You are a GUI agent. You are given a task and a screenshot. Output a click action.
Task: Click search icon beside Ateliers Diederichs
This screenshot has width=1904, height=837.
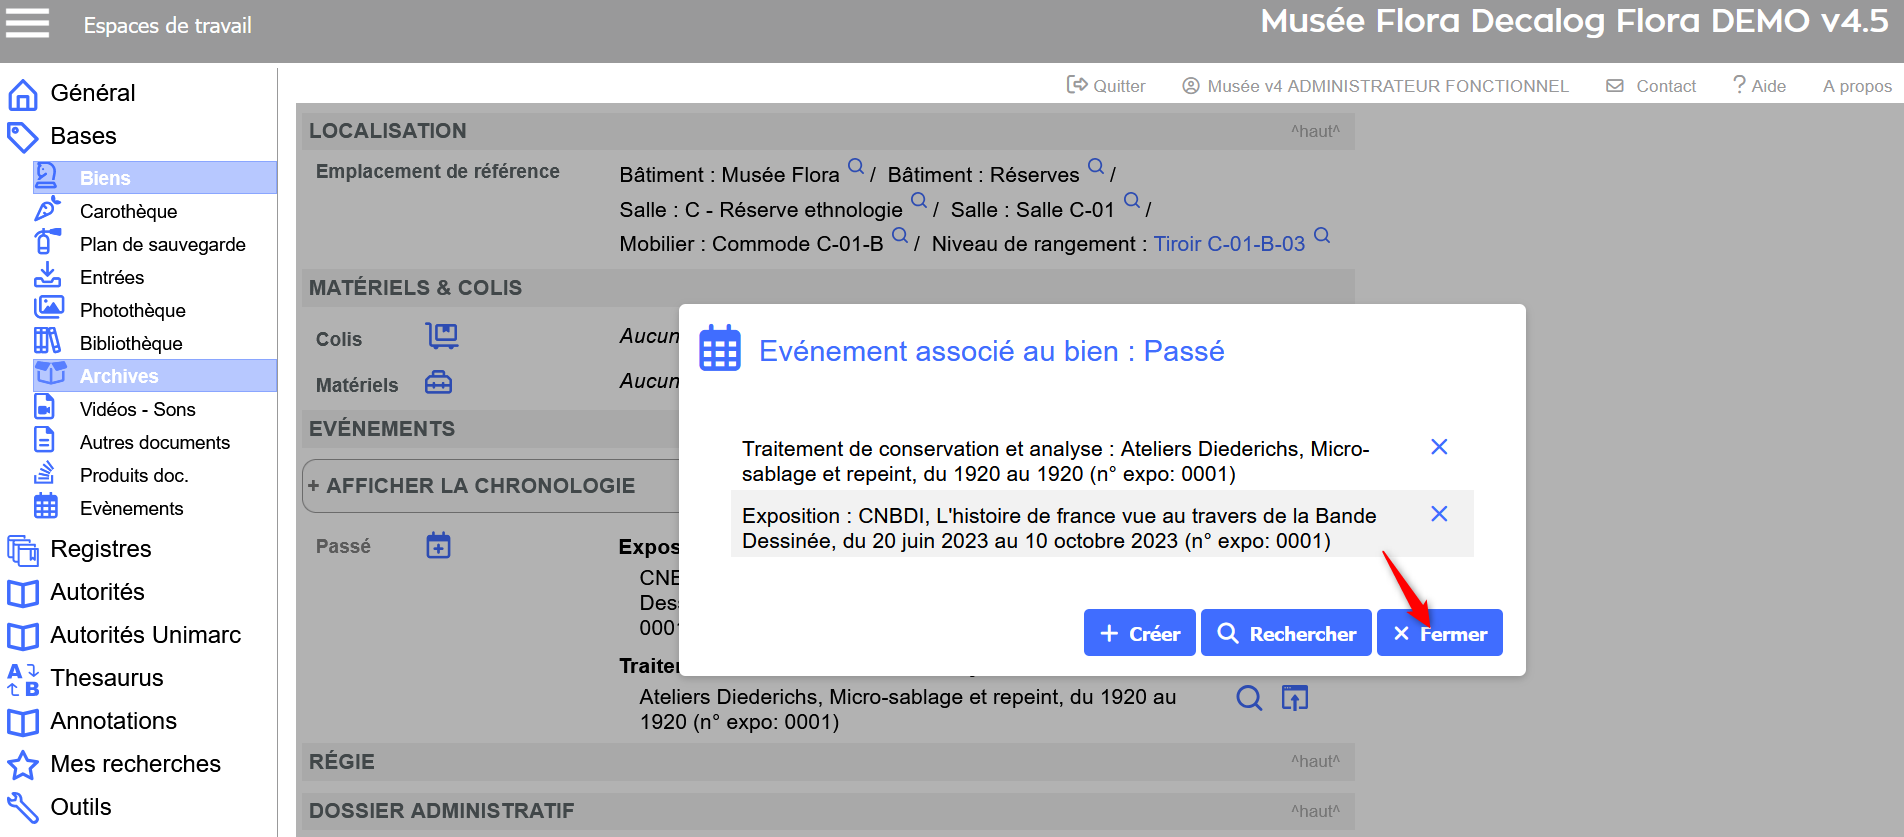pyautogui.click(x=1249, y=698)
